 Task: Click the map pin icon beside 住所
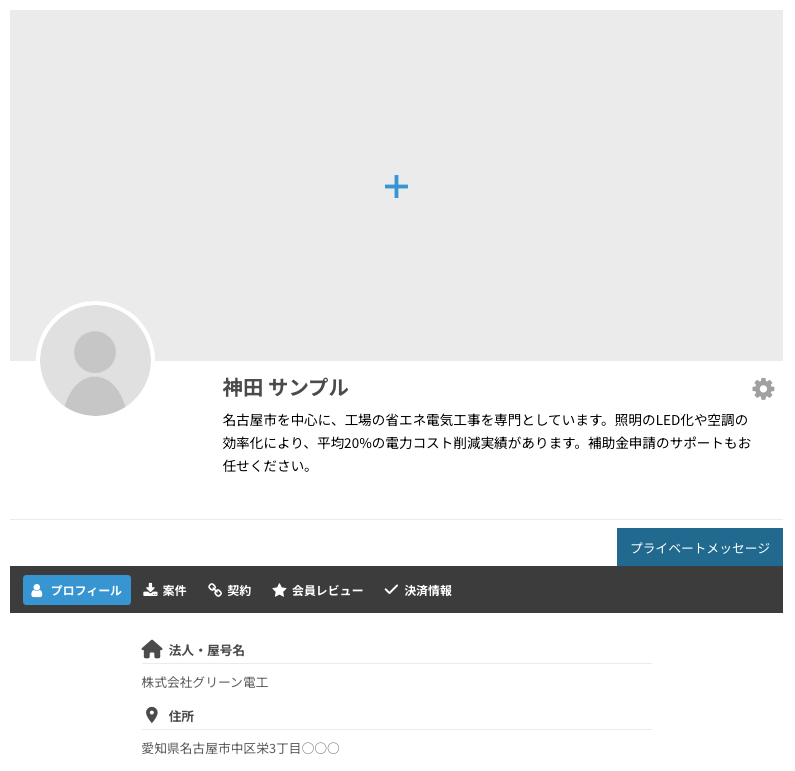click(152, 716)
